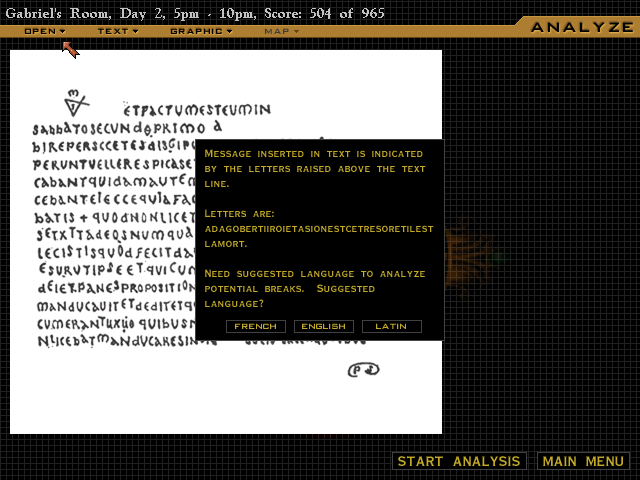Click the ETFACTUMESTEUMIN line on the parchment
640x480 pixels.
click(197, 110)
